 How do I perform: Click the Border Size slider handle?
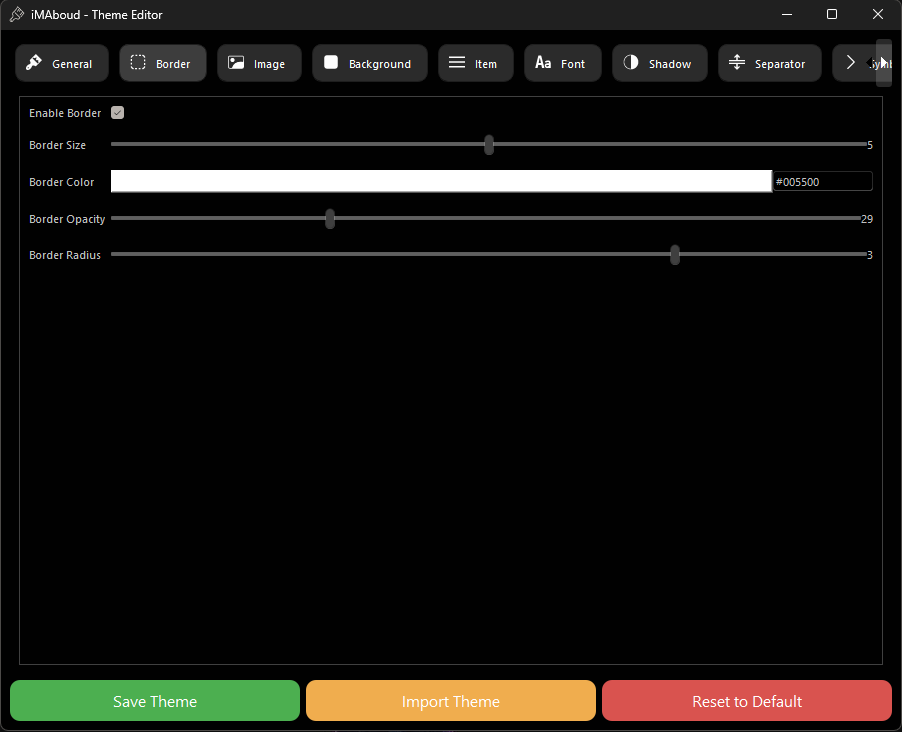[x=488, y=145]
